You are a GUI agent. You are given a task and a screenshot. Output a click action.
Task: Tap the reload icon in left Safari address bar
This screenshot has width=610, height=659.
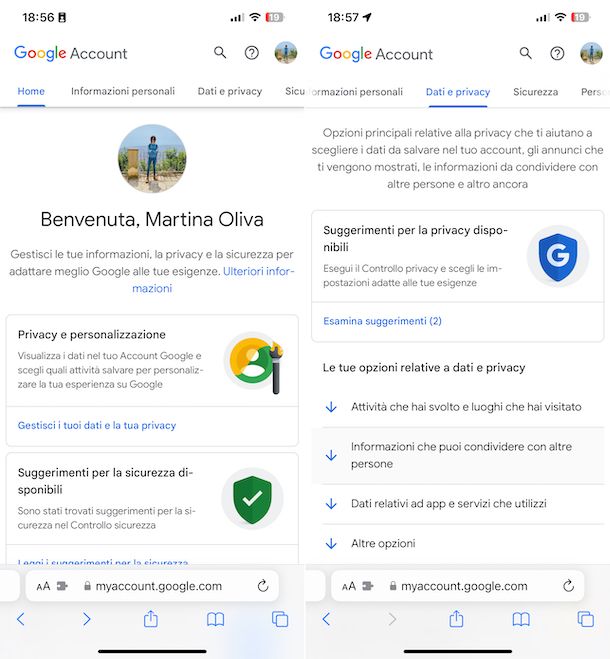tap(263, 585)
